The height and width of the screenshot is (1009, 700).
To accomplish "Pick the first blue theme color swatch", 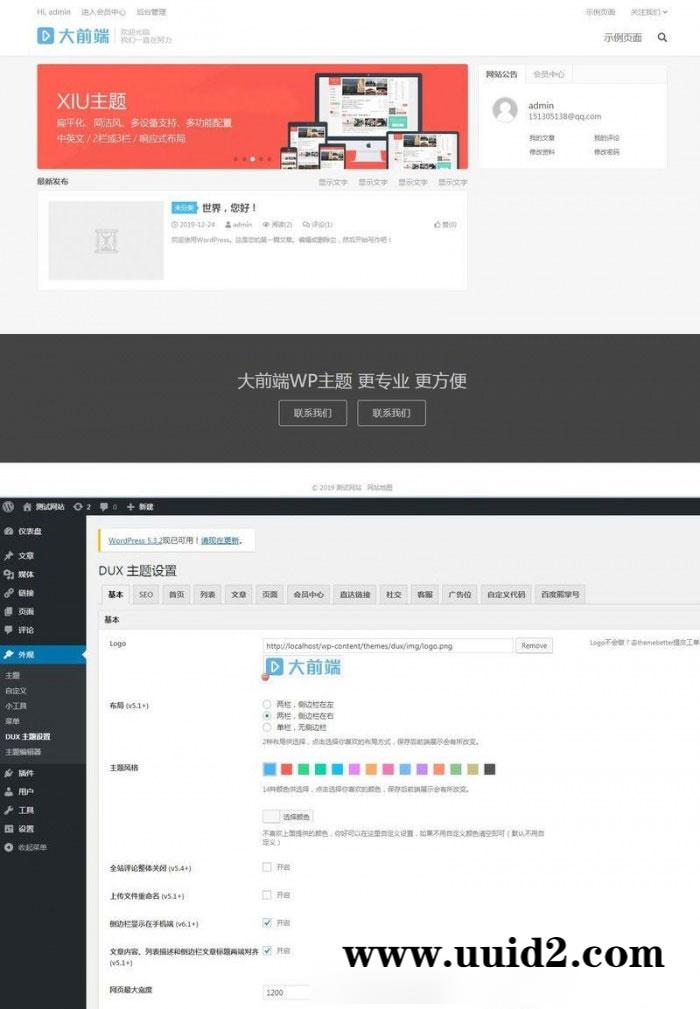I will (x=270, y=769).
